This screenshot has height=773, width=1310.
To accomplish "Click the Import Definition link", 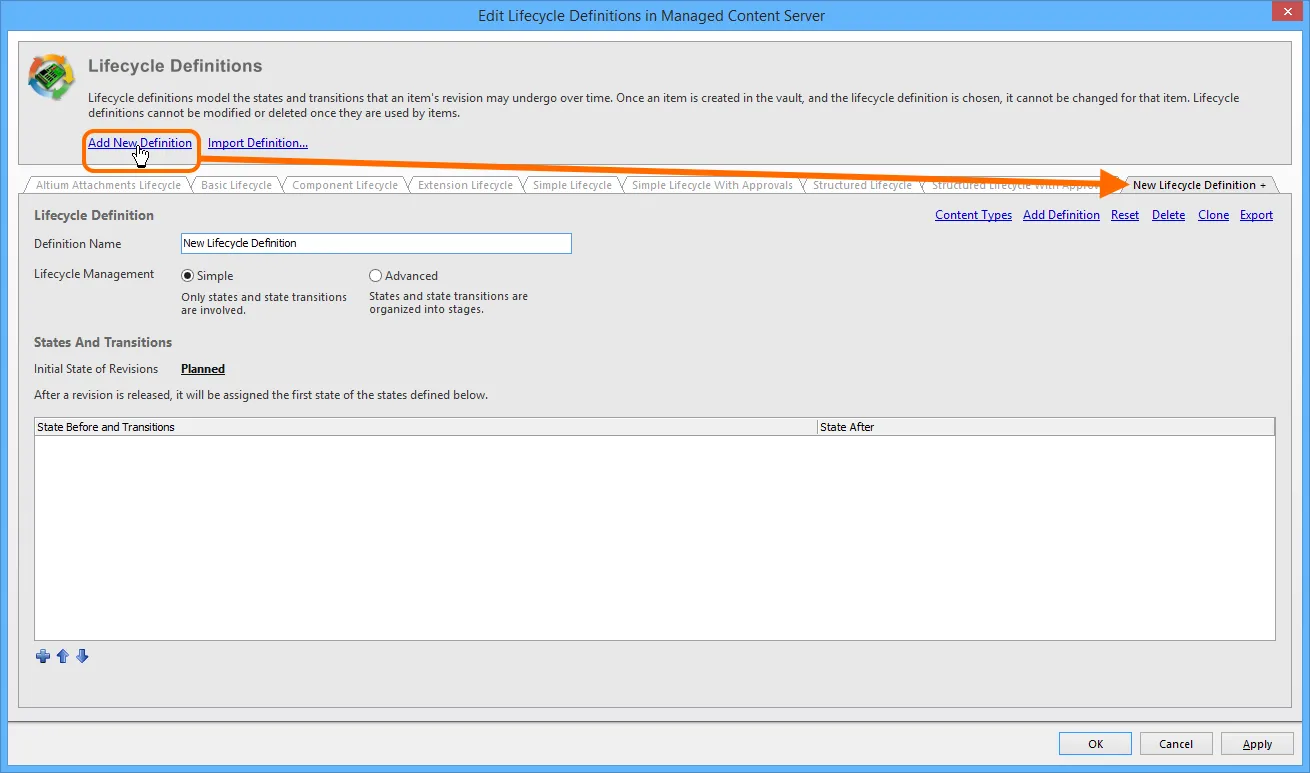I will (258, 143).
